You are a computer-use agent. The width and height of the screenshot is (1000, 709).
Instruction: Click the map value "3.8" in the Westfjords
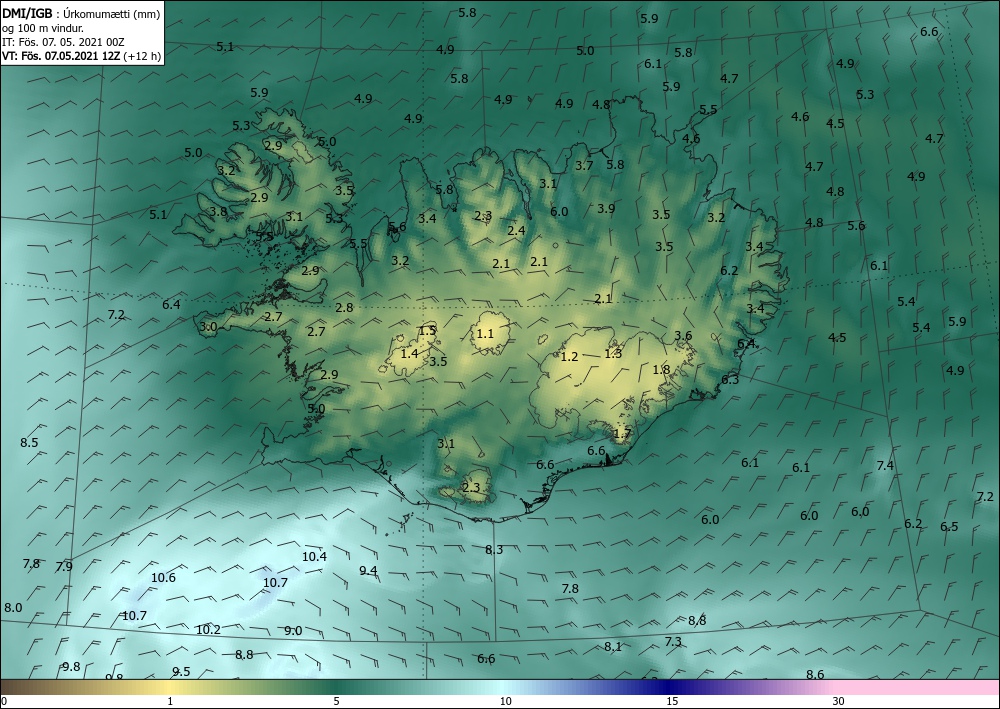pyautogui.click(x=218, y=212)
